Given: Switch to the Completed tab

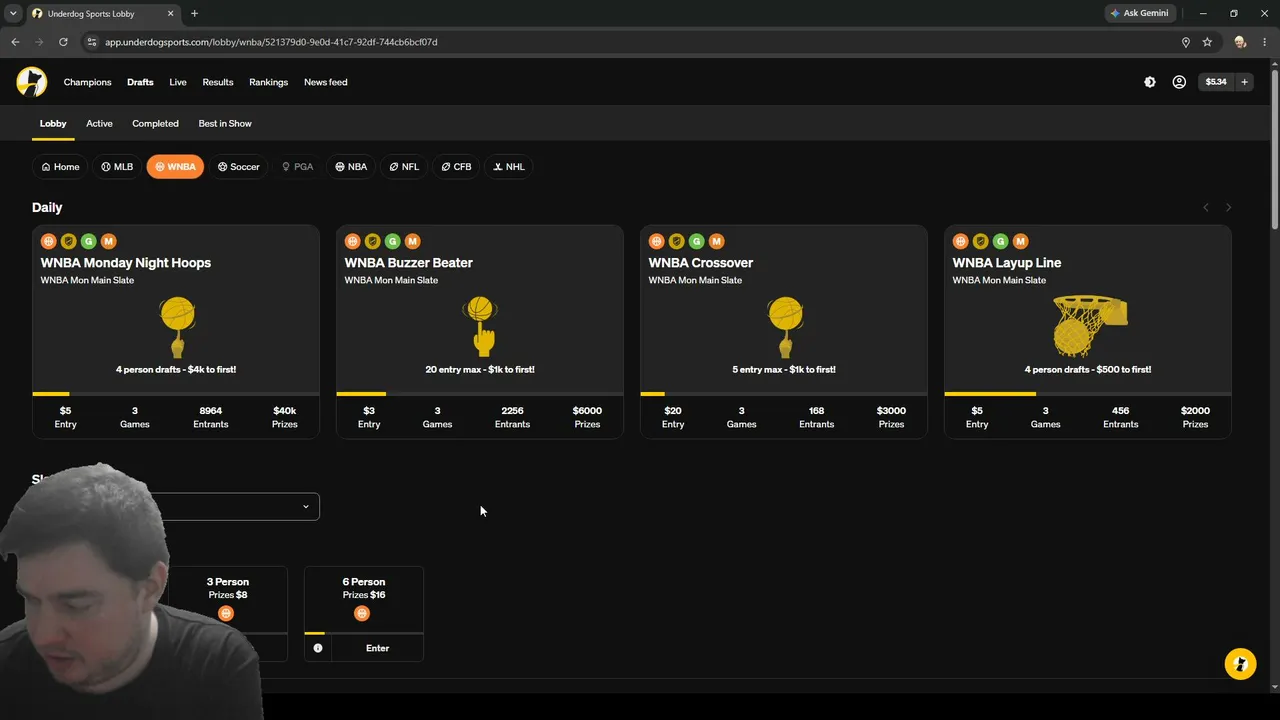Looking at the screenshot, I should [155, 123].
